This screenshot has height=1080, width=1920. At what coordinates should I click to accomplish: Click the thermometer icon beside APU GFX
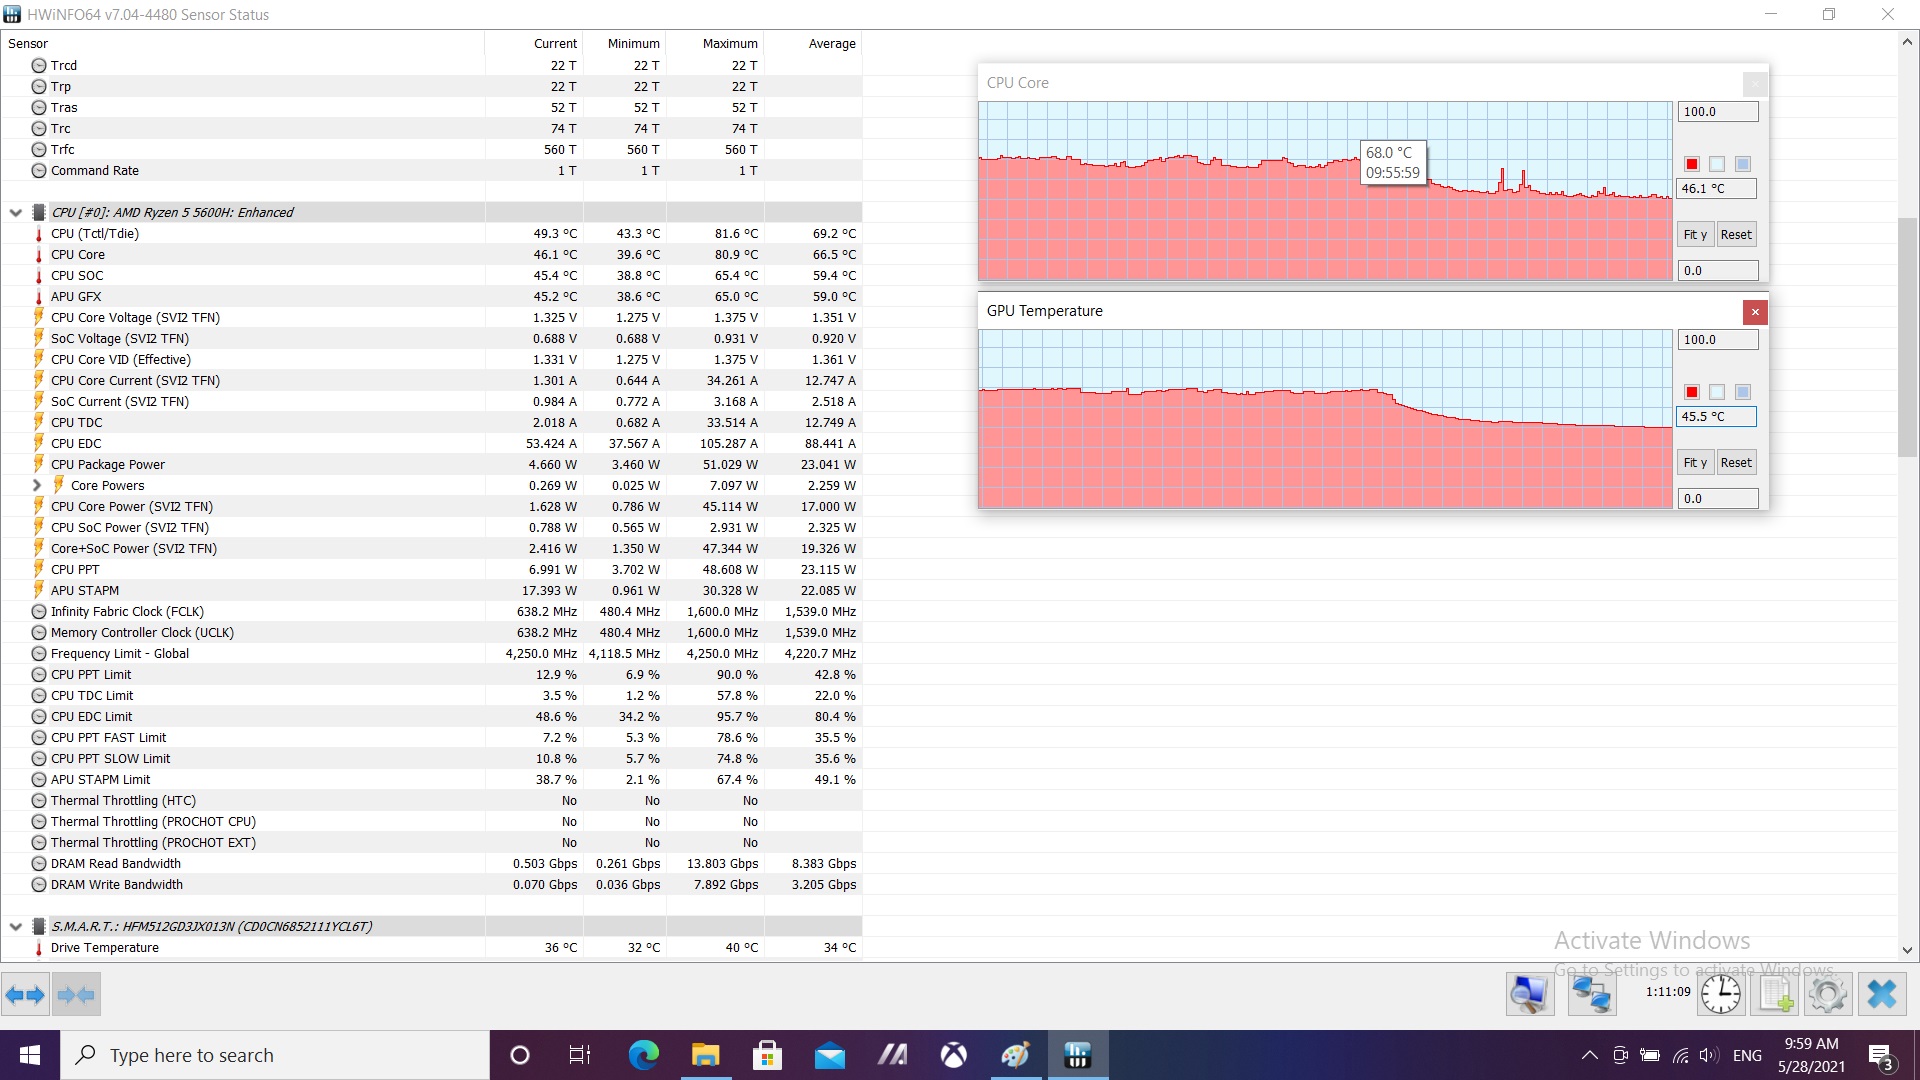39,297
